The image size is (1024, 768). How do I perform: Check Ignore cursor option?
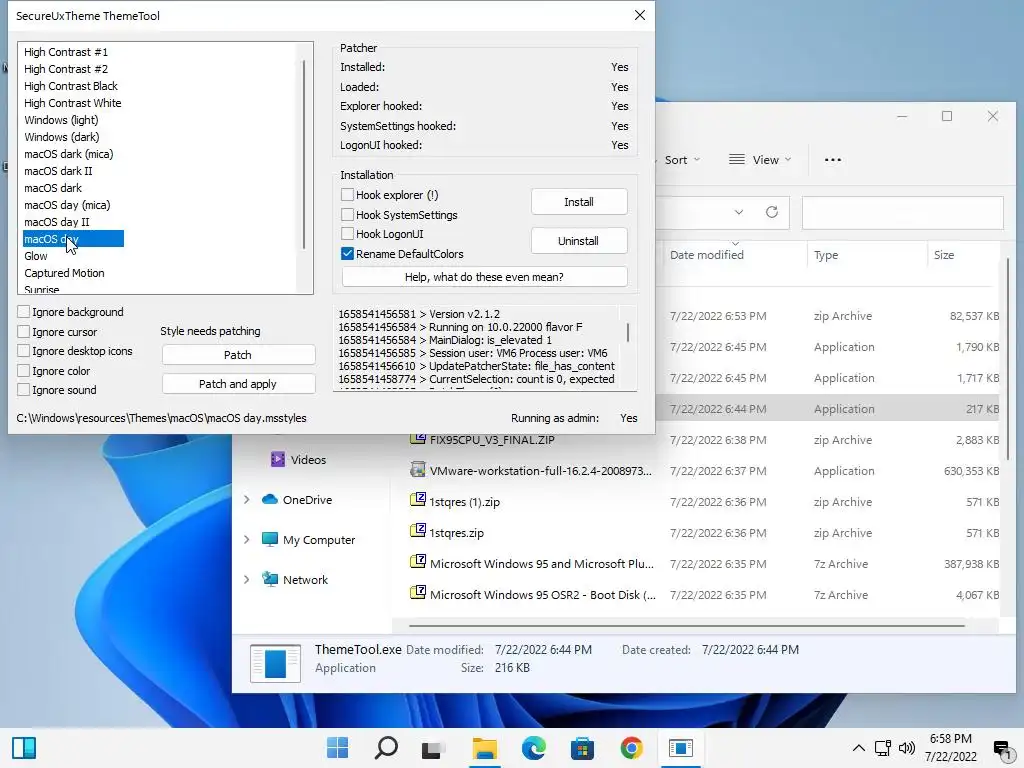pyautogui.click(x=24, y=331)
